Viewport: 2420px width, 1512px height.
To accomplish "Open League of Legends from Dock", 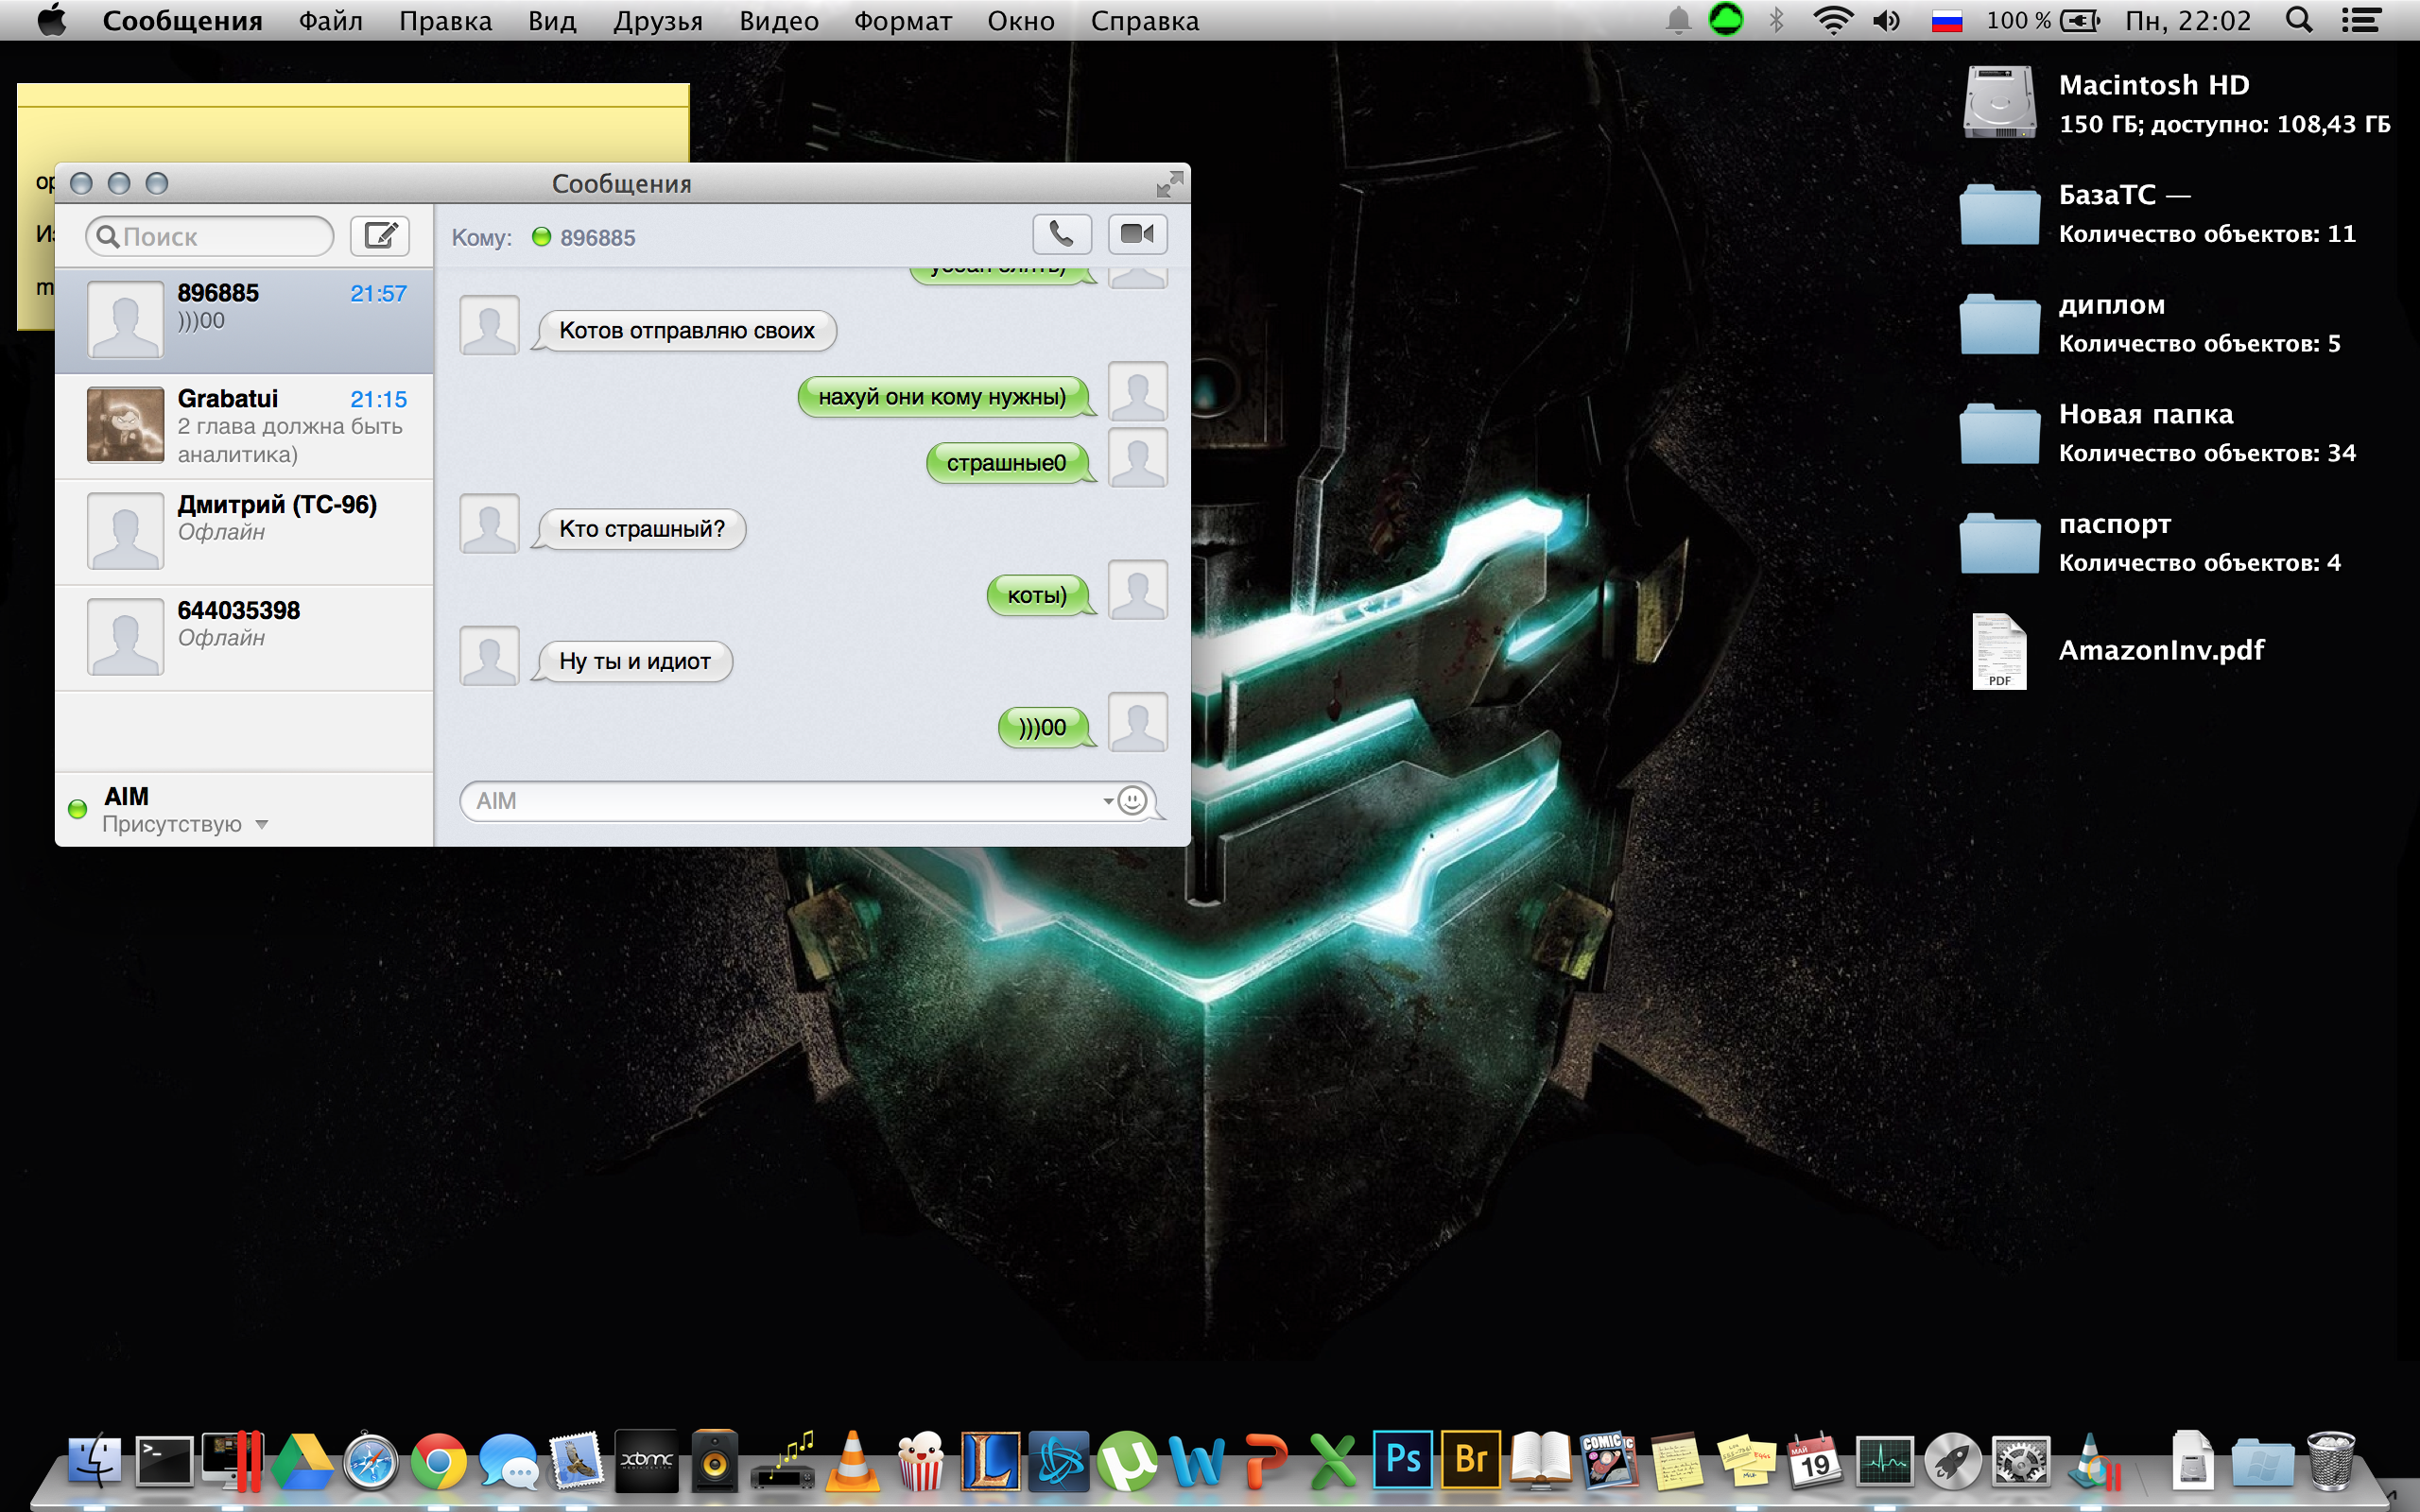I will (x=990, y=1461).
